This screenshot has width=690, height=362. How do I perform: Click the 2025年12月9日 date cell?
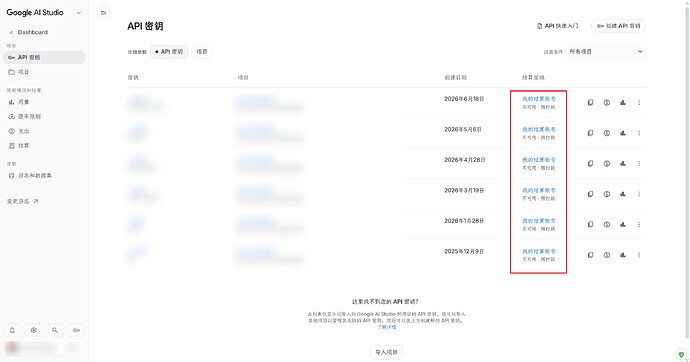coord(464,251)
